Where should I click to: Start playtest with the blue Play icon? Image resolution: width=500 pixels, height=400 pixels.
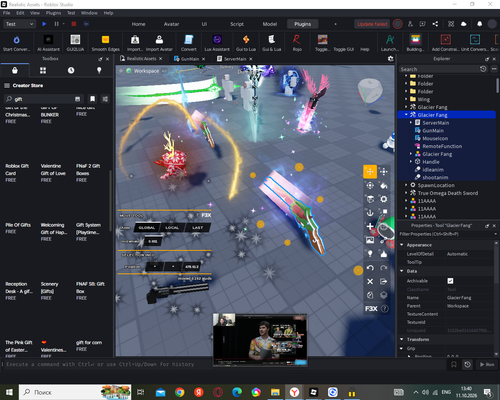pyautogui.click(x=44, y=24)
